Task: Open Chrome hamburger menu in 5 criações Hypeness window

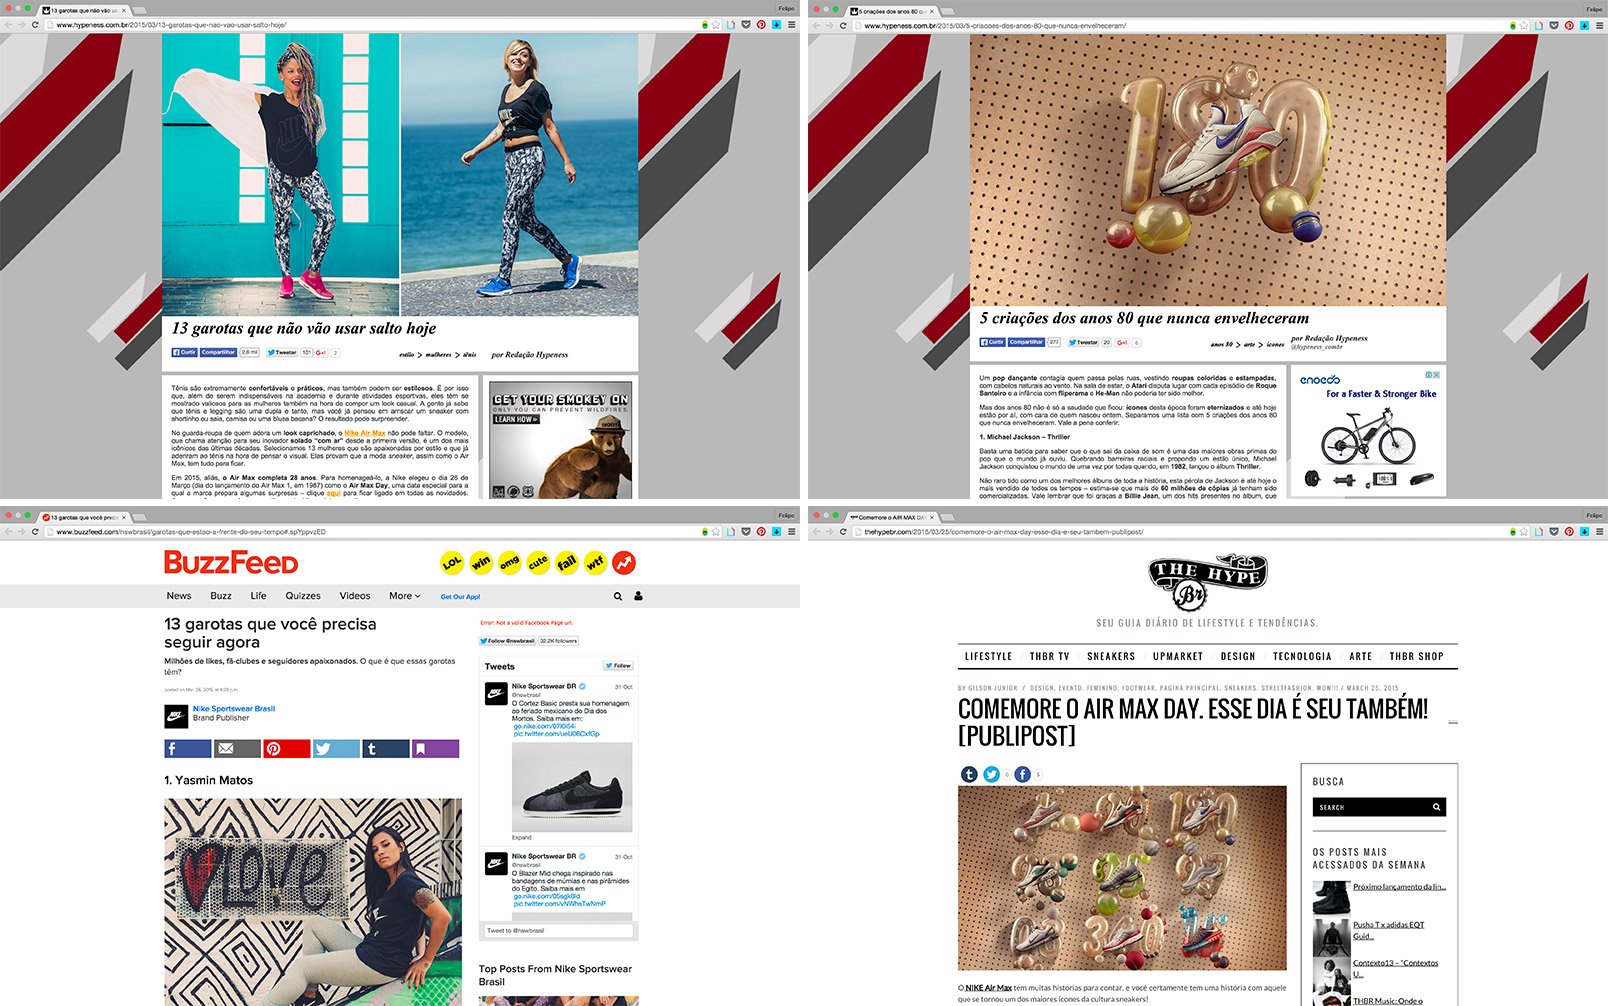Action: (1599, 25)
